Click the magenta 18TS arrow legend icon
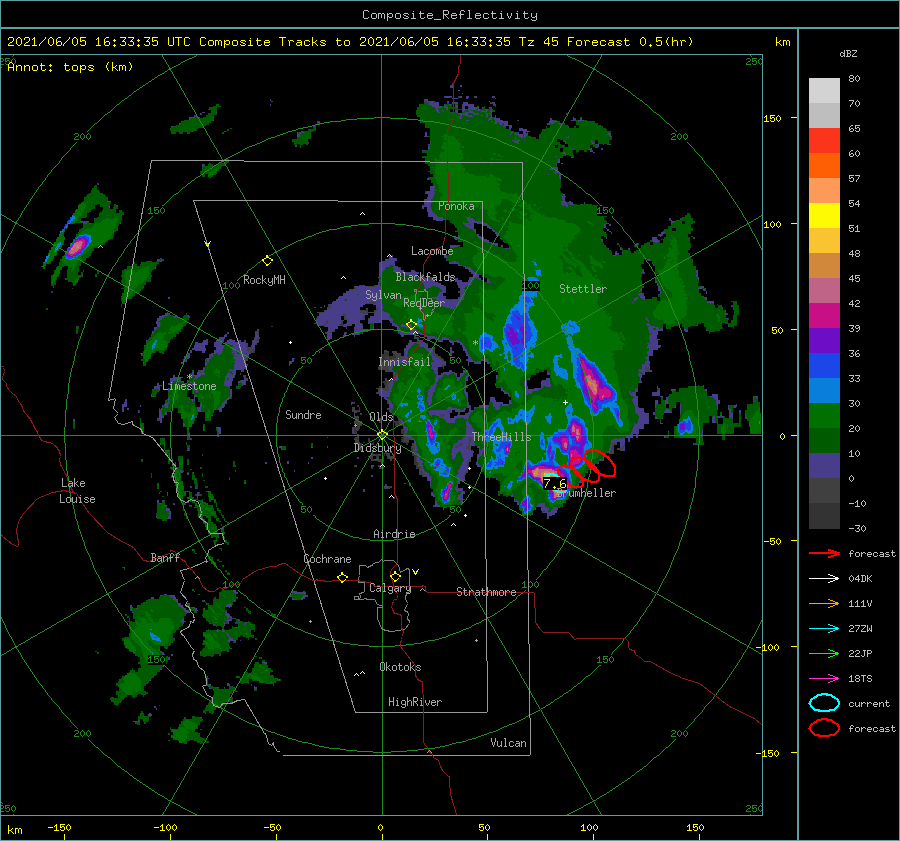900x841 pixels. tap(824, 678)
